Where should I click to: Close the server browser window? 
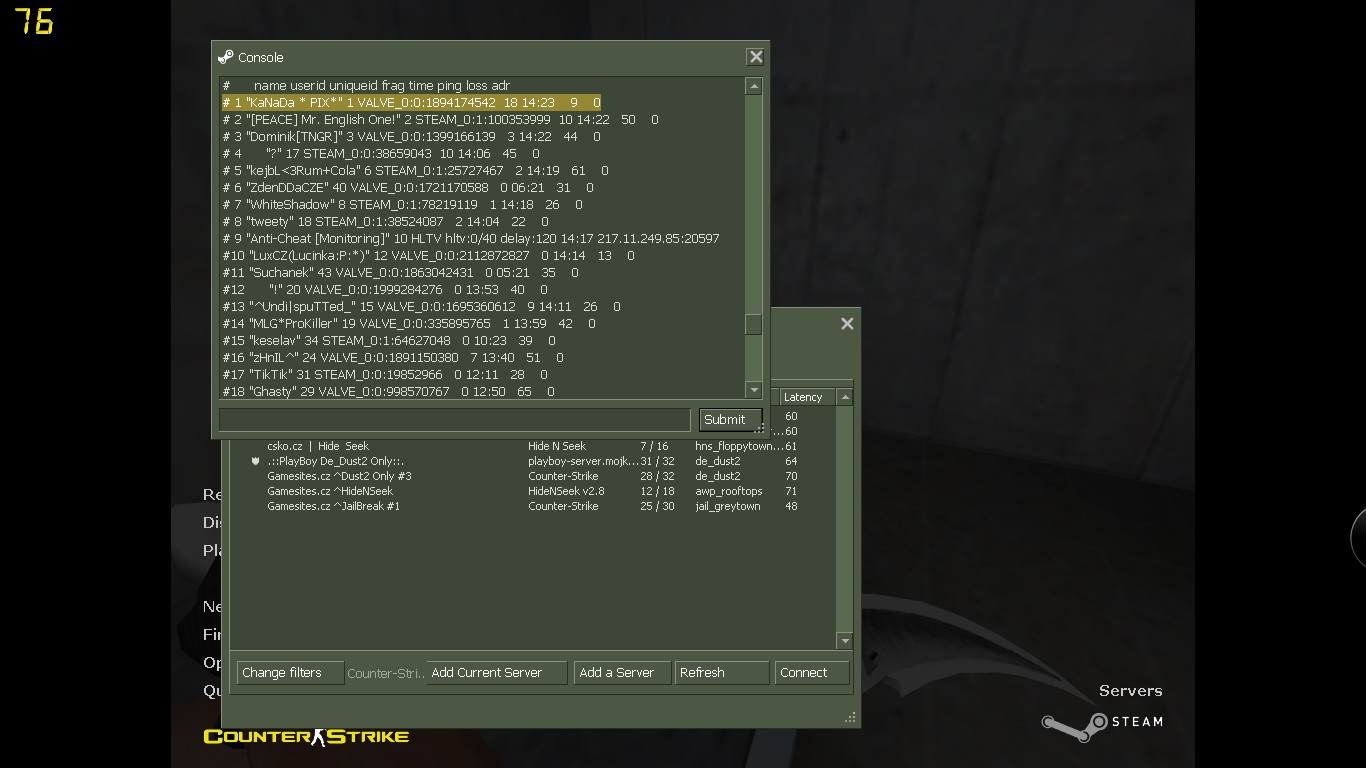tap(847, 323)
